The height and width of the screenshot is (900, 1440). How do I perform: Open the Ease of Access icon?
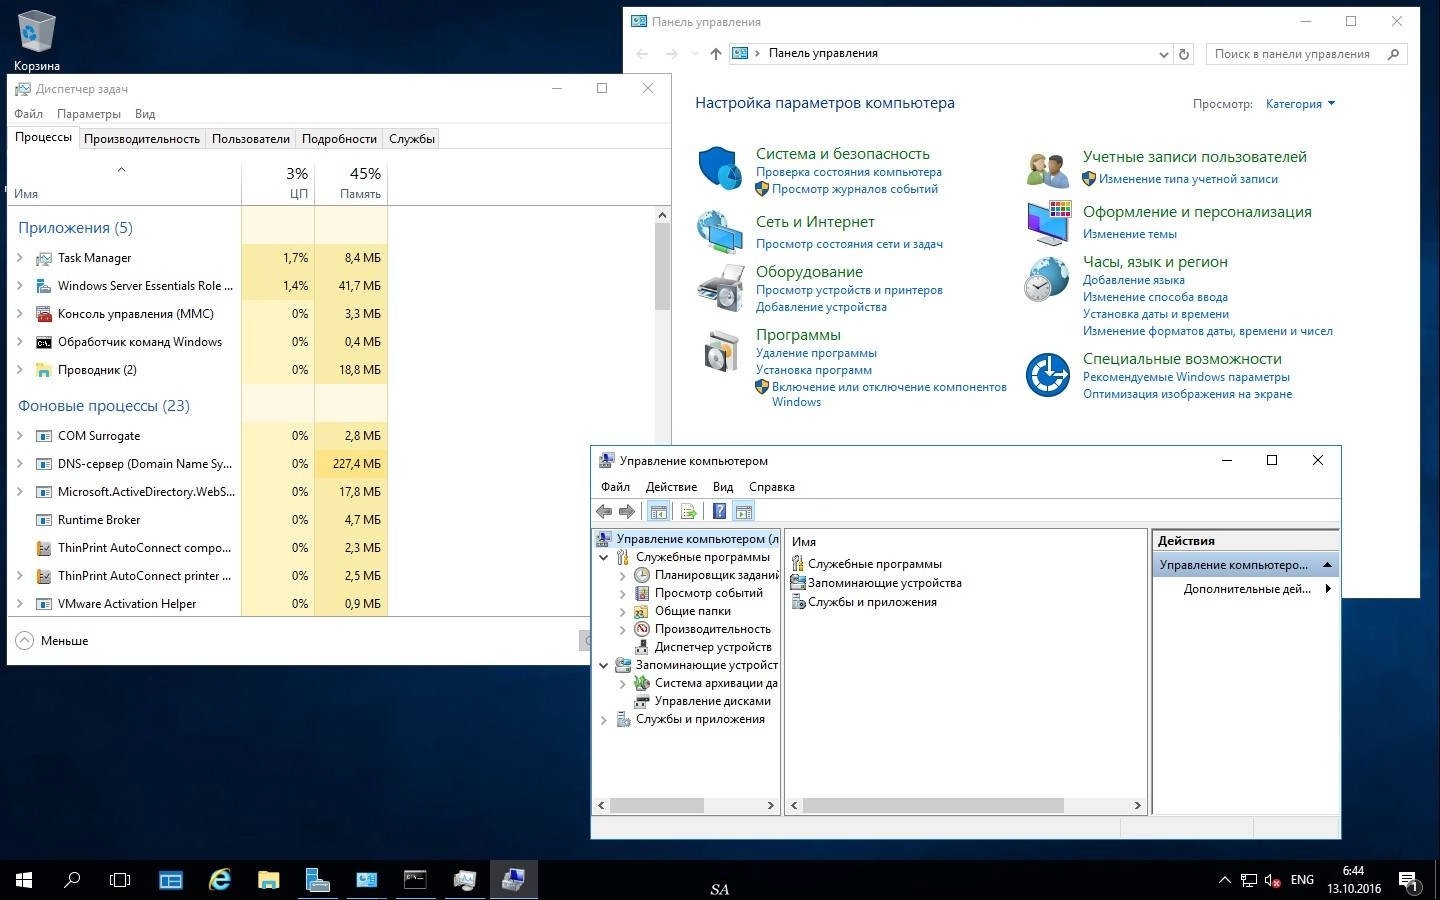(x=1048, y=375)
